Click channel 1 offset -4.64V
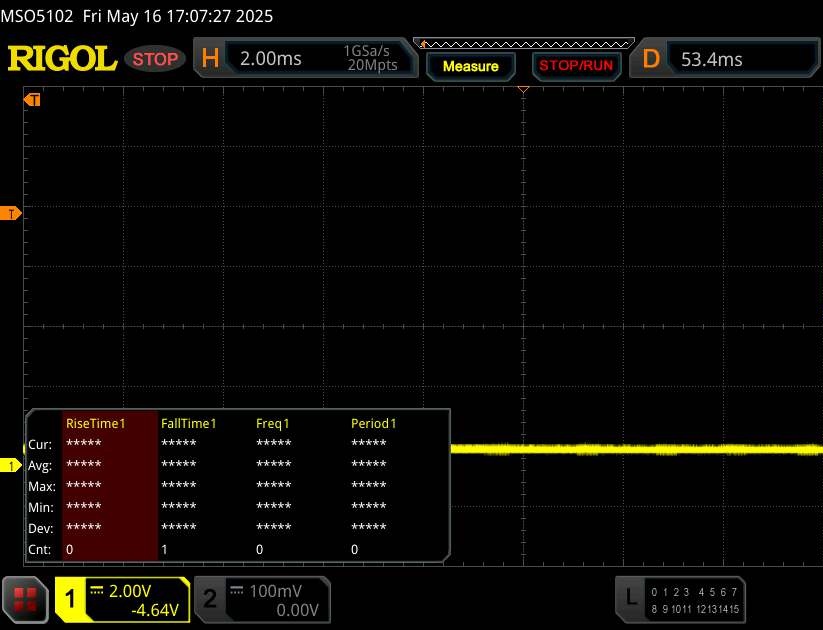This screenshot has height=630, width=823. (x=155, y=610)
